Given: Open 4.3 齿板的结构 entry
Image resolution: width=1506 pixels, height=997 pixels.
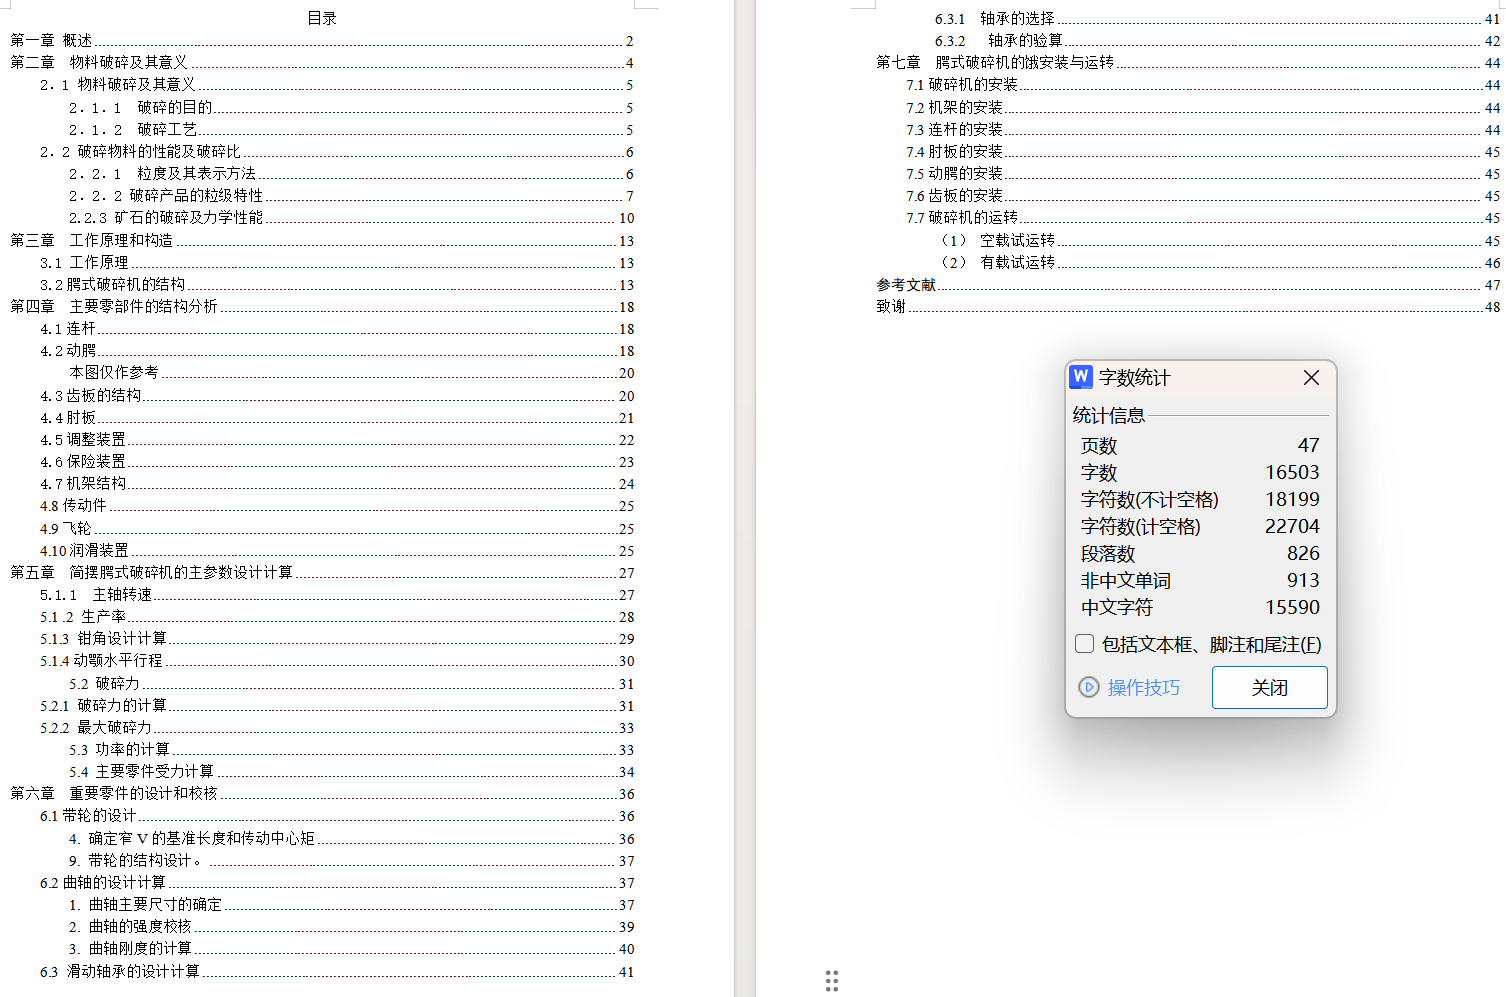Looking at the screenshot, I should [337, 395].
